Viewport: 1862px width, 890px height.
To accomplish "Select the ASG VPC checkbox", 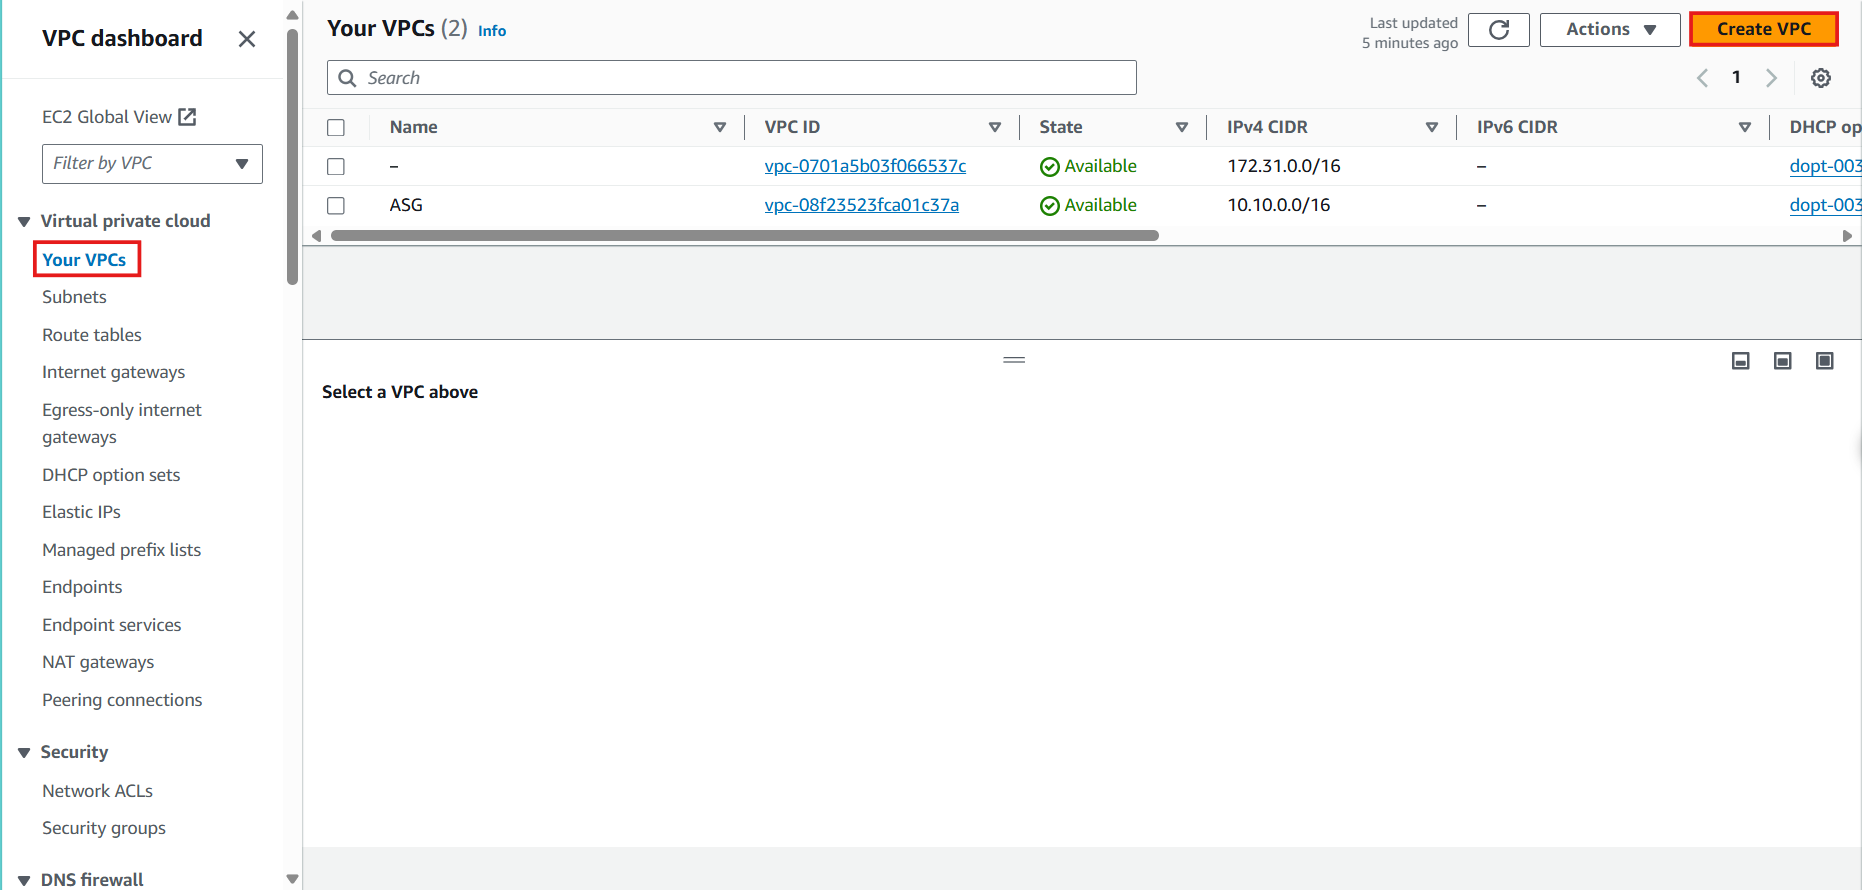I will pyautogui.click(x=336, y=206).
